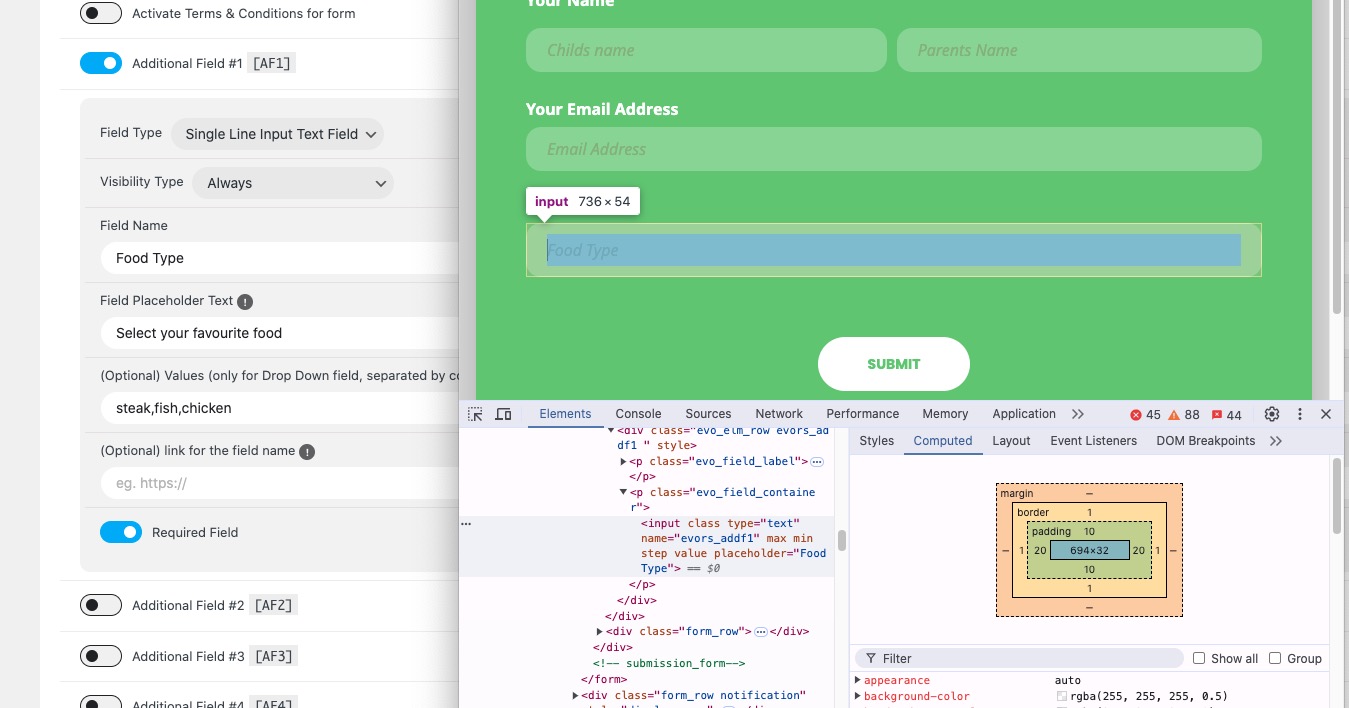Image resolution: width=1349 pixels, height=708 pixels.
Task: Toggle Activate Terms & Conditions switch
Action: point(101,13)
